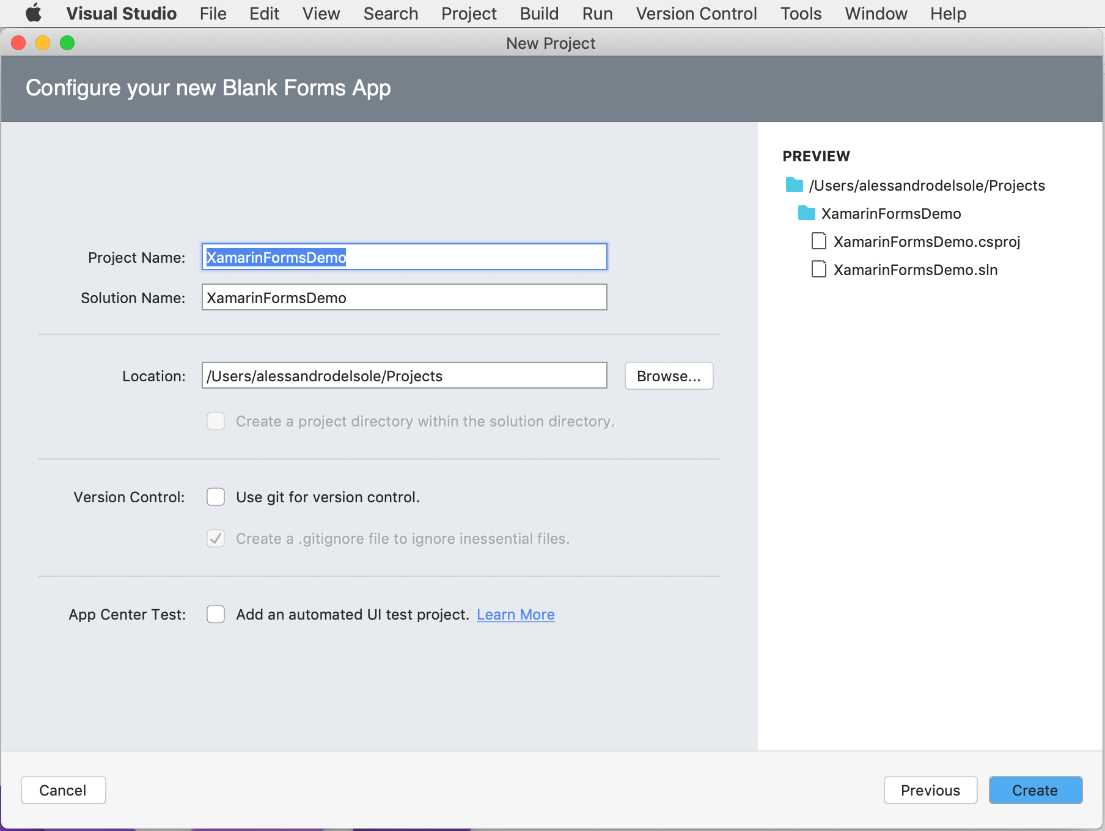Open the Build menu
The height and width of the screenshot is (831, 1105).
coord(539,13)
